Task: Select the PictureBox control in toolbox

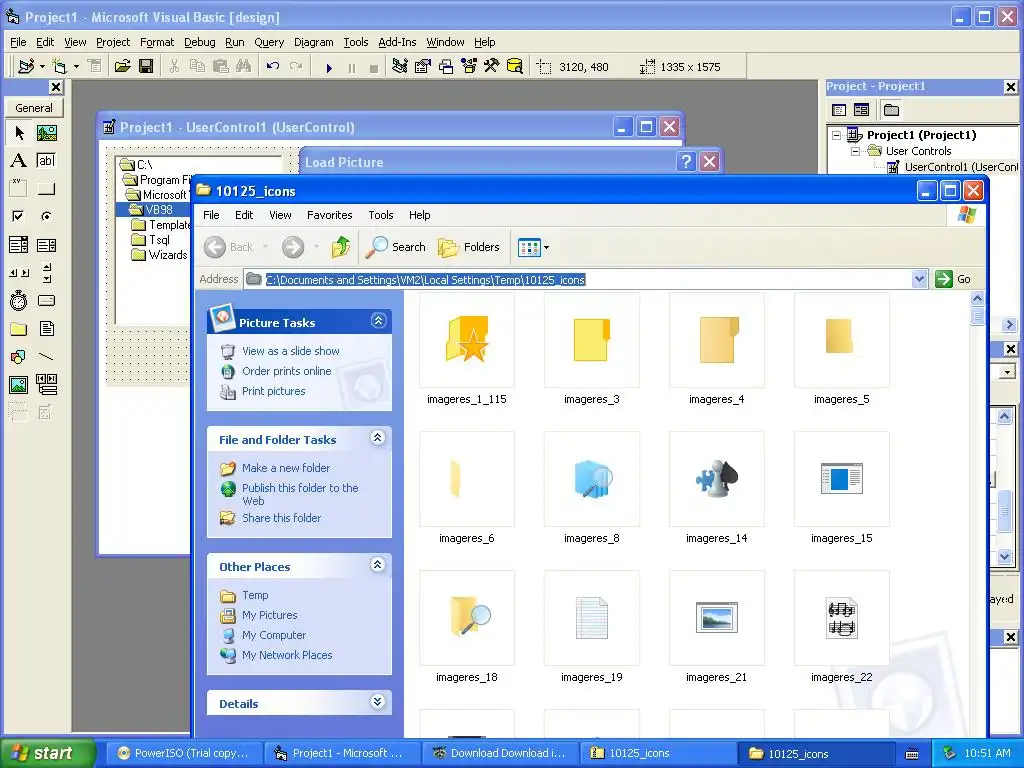Action: (x=46, y=133)
